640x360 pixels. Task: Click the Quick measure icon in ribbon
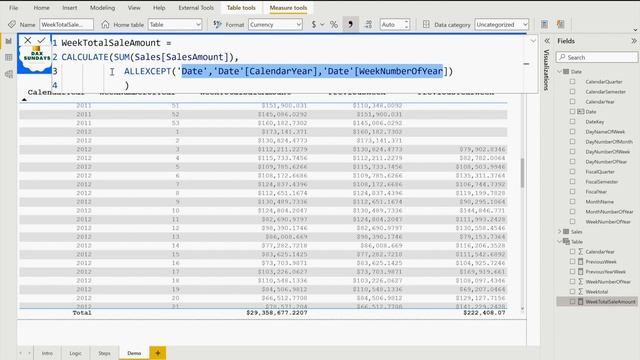click(x=561, y=24)
